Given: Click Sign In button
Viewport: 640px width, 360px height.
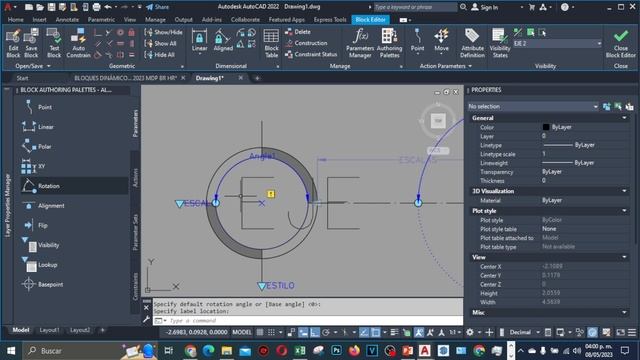Looking at the screenshot, I should pos(485,7).
